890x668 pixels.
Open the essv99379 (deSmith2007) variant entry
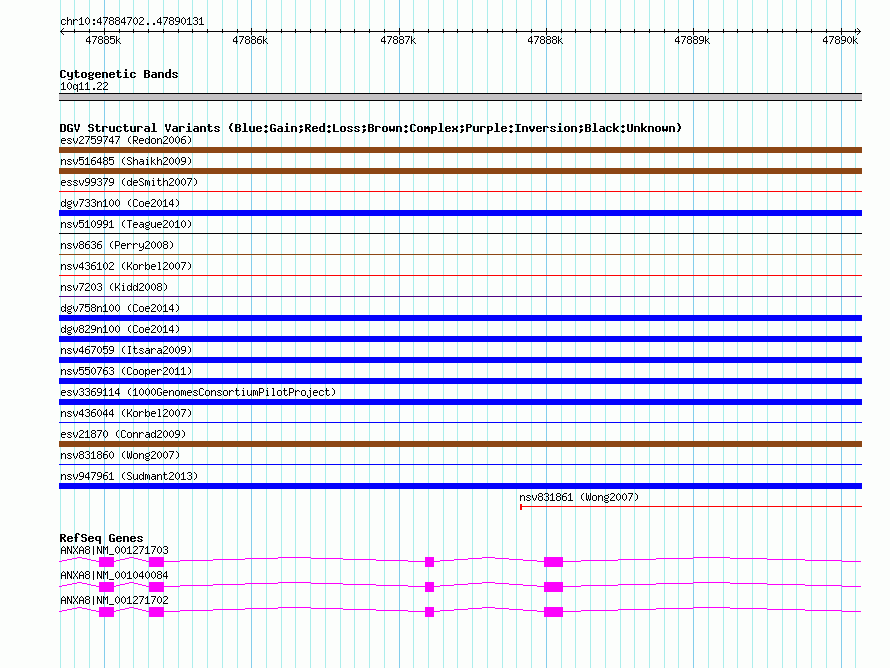(x=128, y=182)
